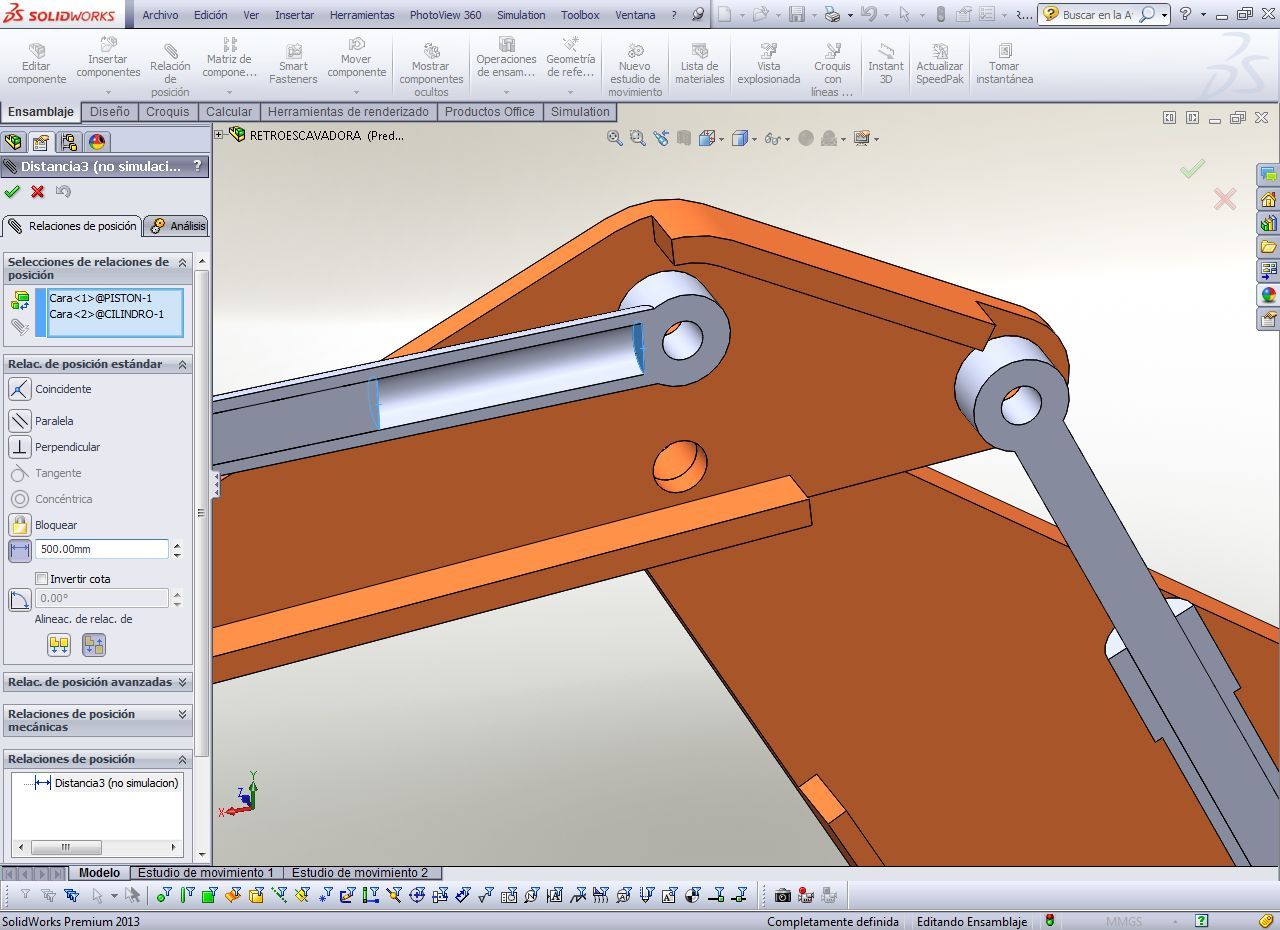Accept mate with green checkmark in panel
The image size is (1280, 930).
pos(12,191)
